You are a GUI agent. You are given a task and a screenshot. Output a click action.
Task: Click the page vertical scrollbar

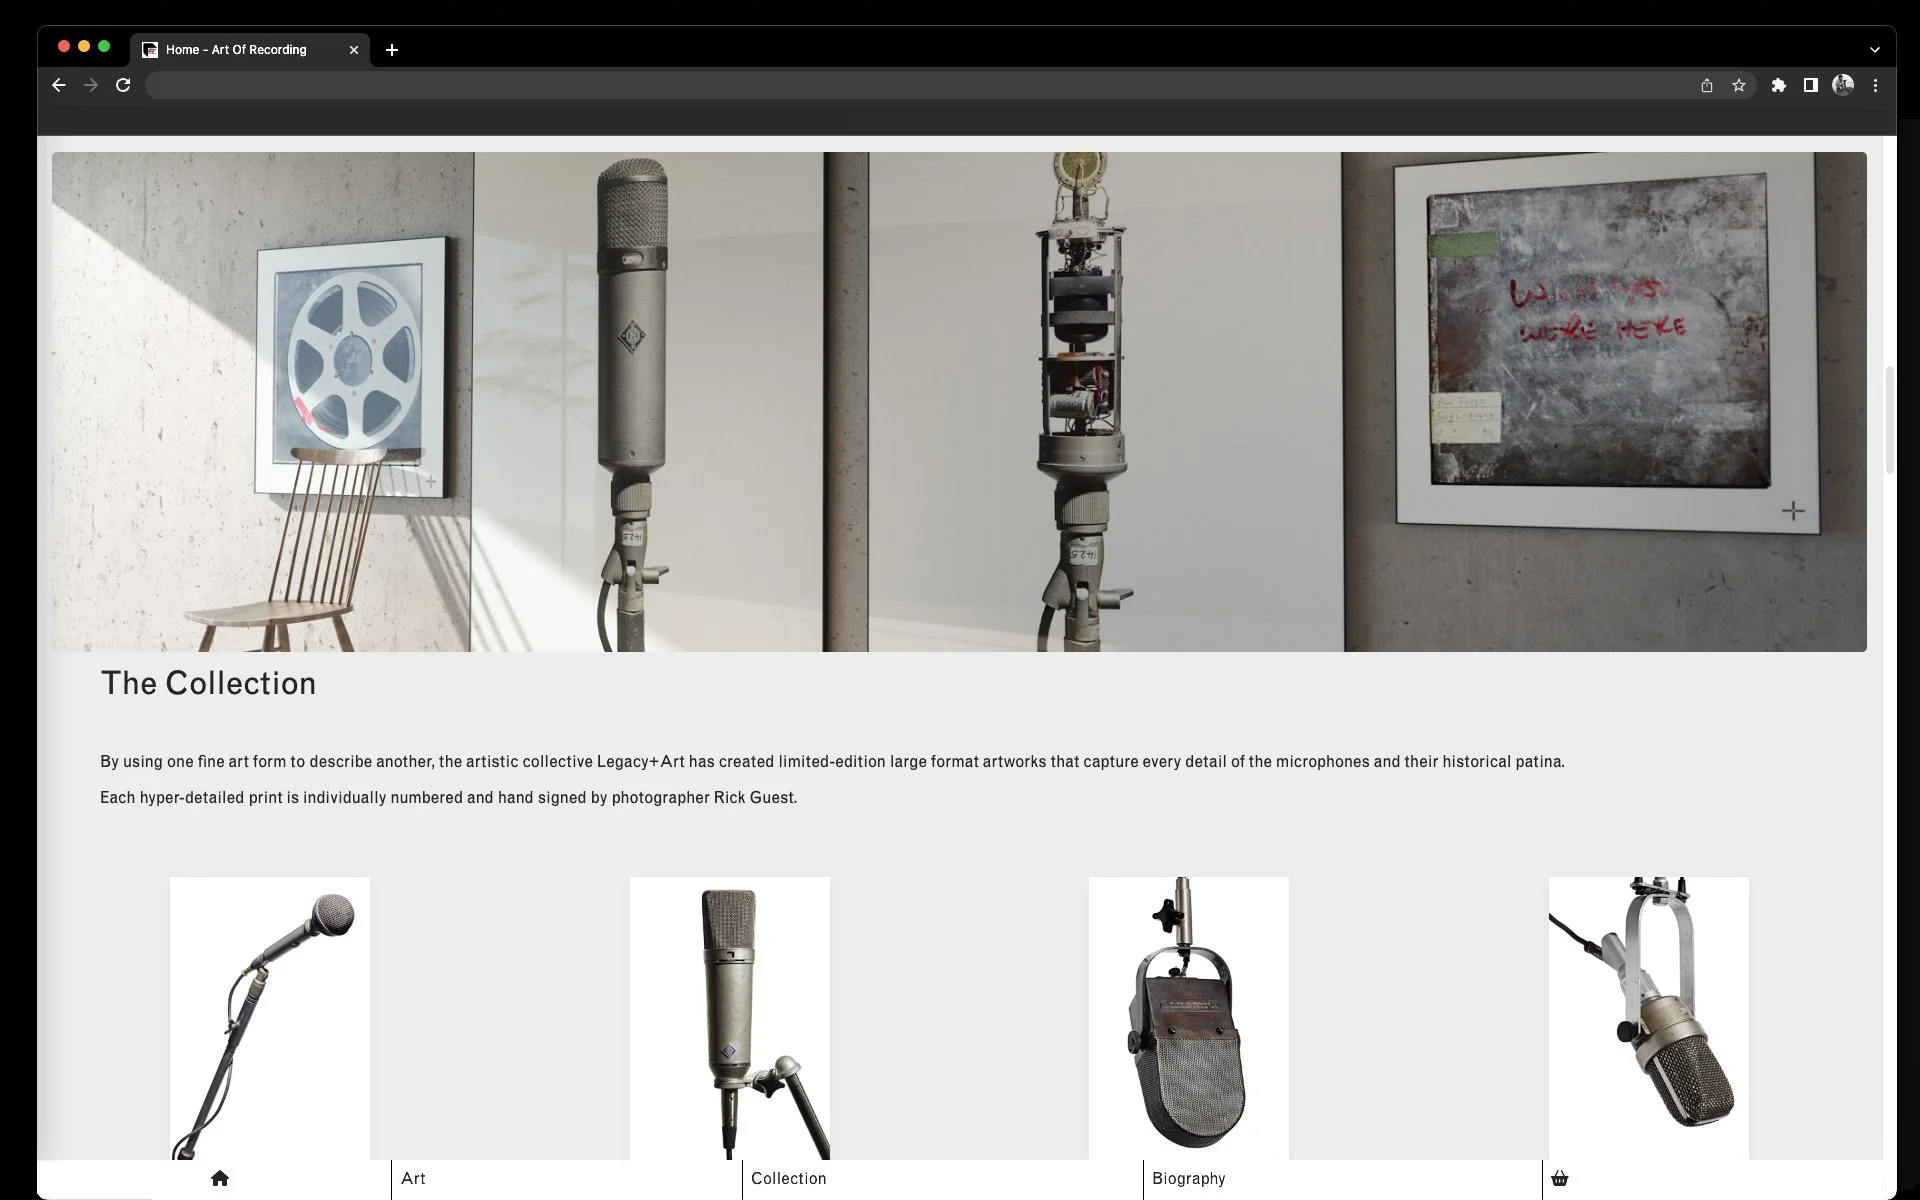pyautogui.click(x=1889, y=420)
